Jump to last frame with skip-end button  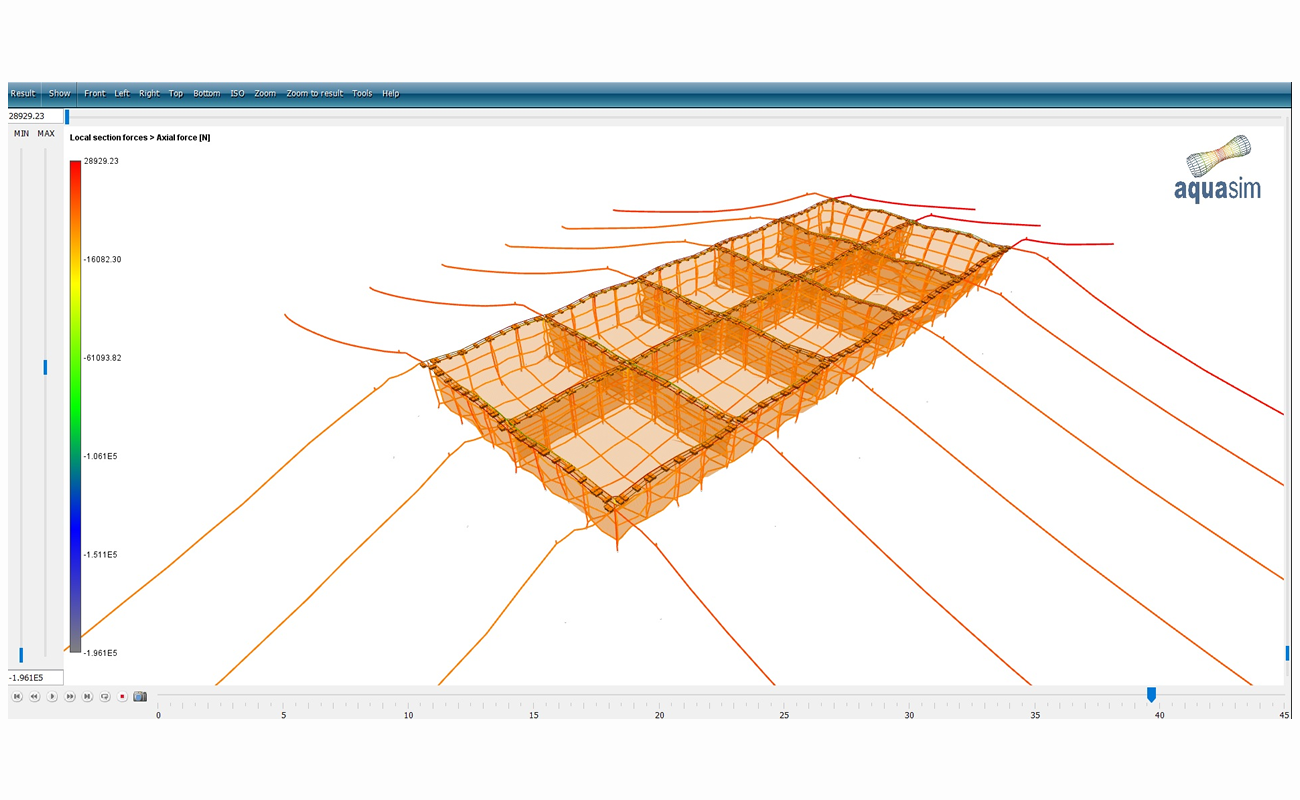pyautogui.click(x=88, y=696)
